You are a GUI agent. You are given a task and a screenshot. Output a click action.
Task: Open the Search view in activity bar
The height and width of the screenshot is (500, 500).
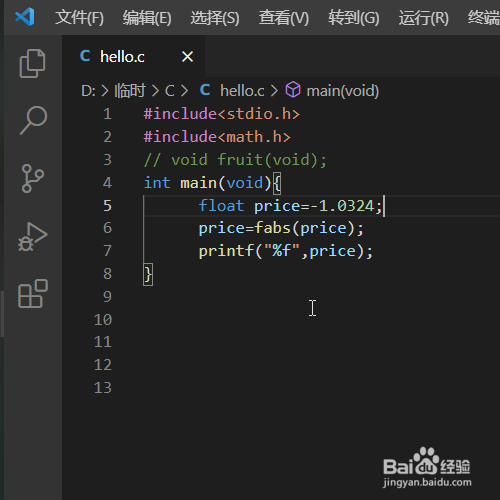(x=33, y=120)
